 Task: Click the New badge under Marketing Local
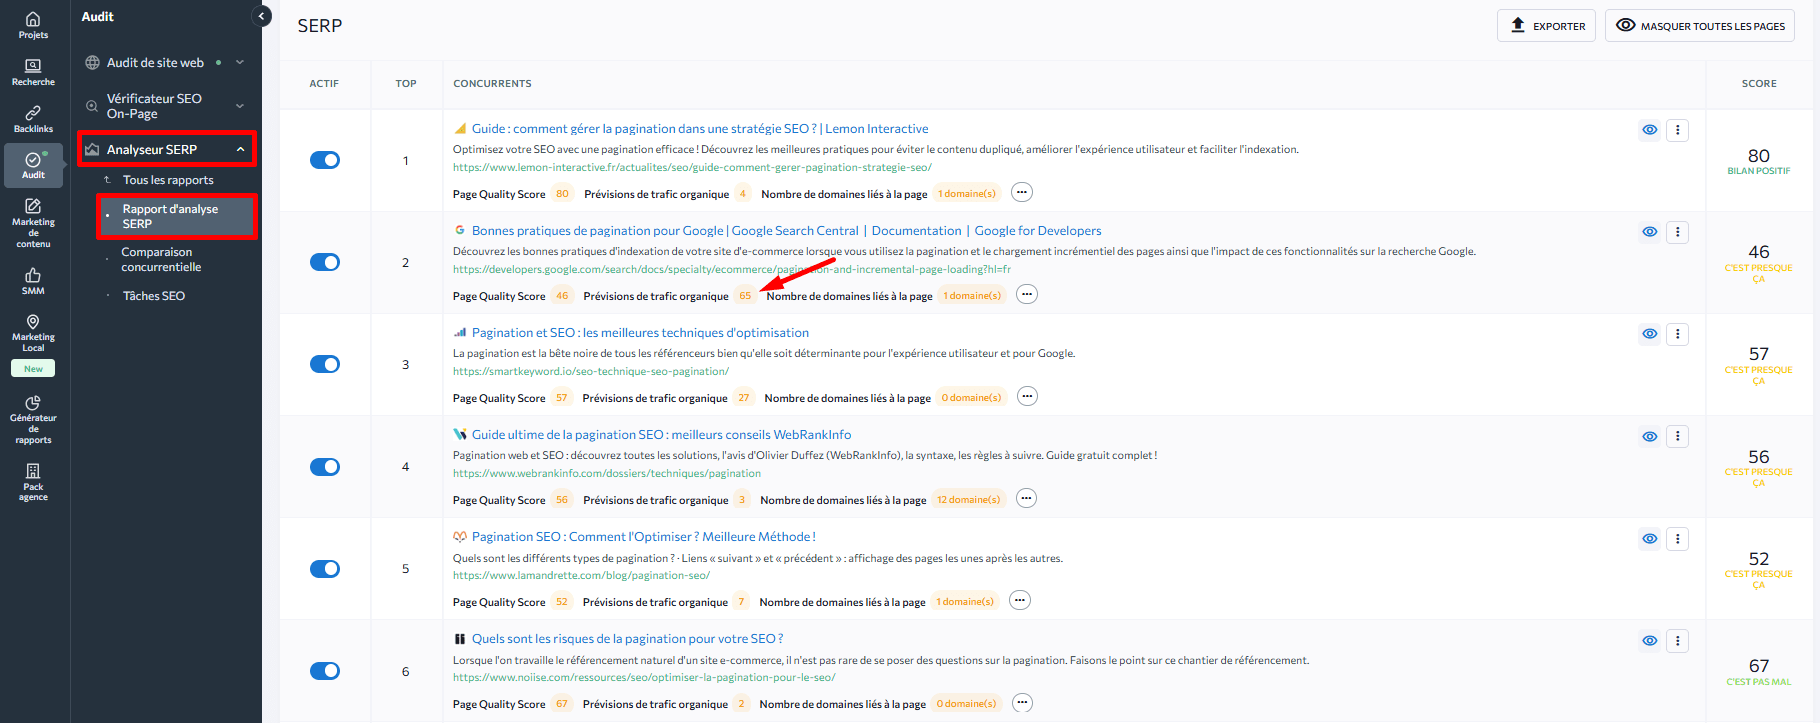pyautogui.click(x=33, y=369)
